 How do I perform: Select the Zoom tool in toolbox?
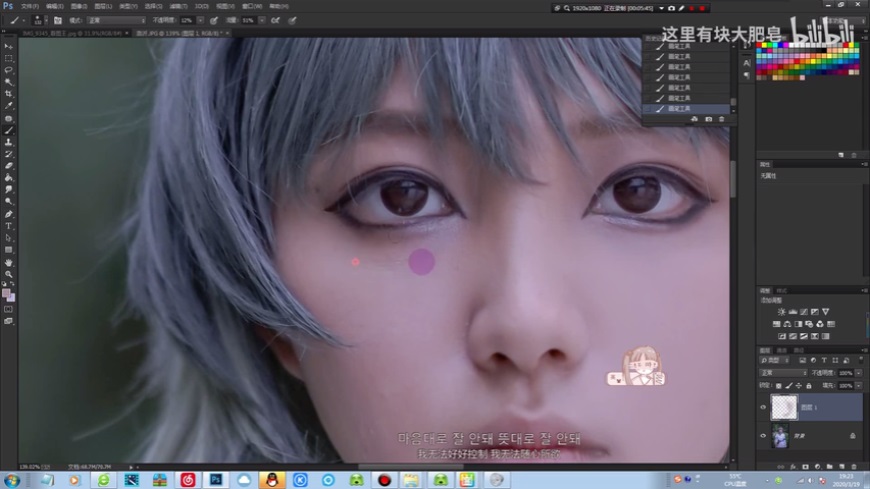point(8,274)
